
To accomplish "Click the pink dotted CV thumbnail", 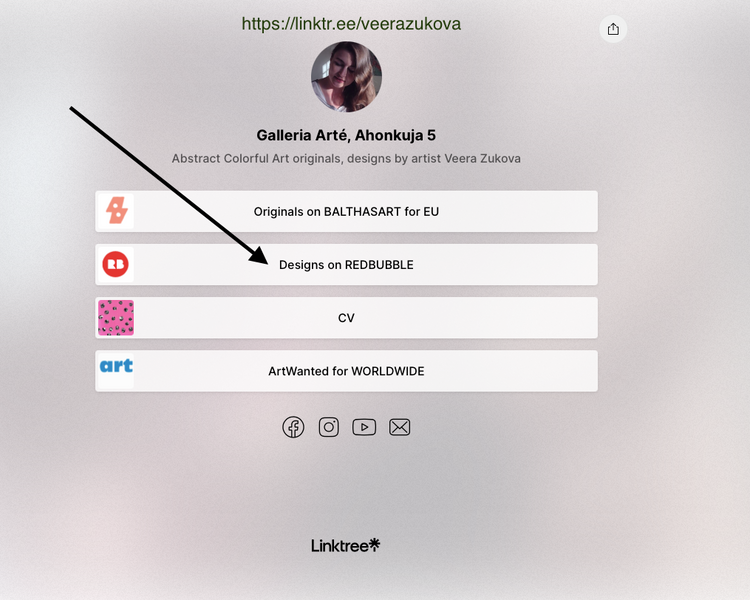I will coord(116,318).
